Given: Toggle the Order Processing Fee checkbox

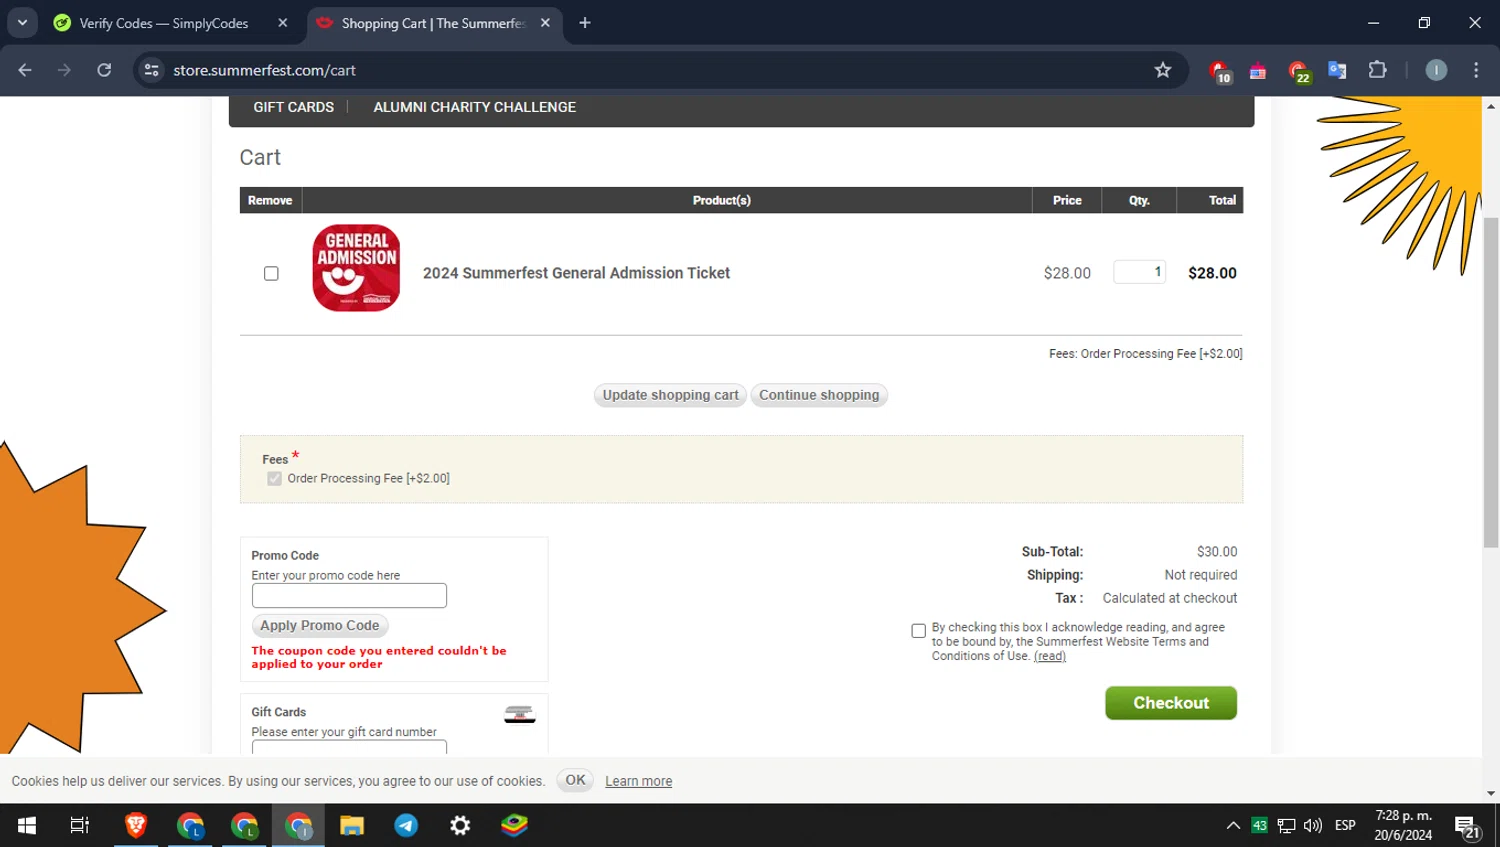Looking at the screenshot, I should click(274, 479).
